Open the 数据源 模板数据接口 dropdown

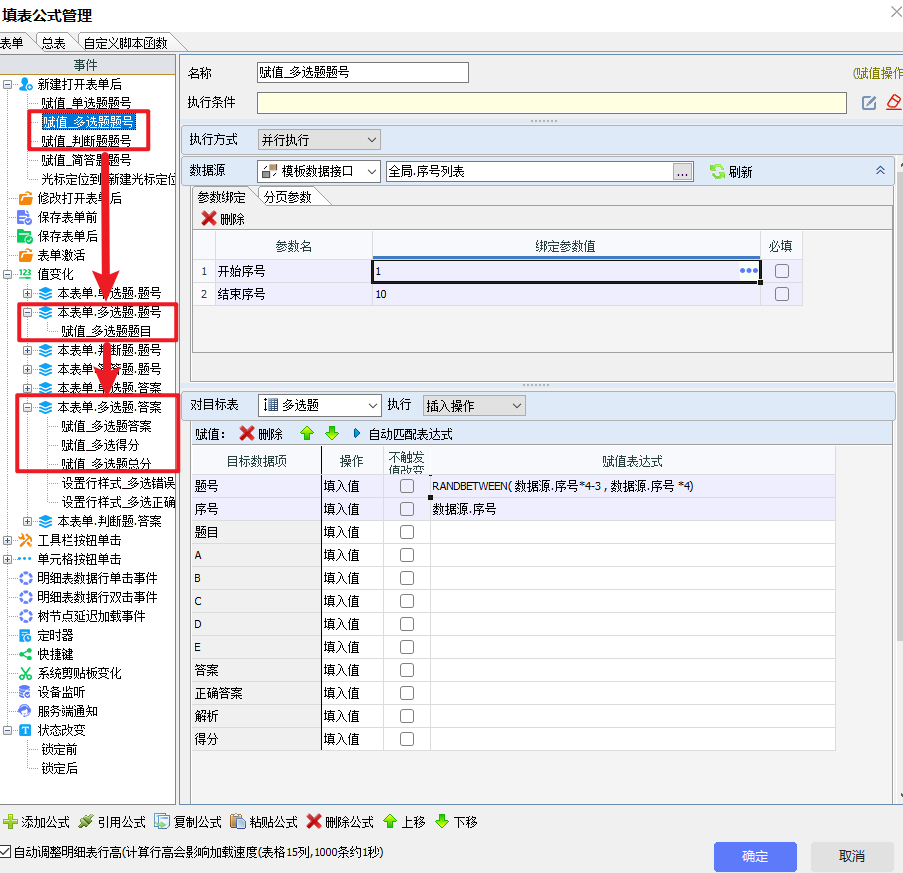318,172
